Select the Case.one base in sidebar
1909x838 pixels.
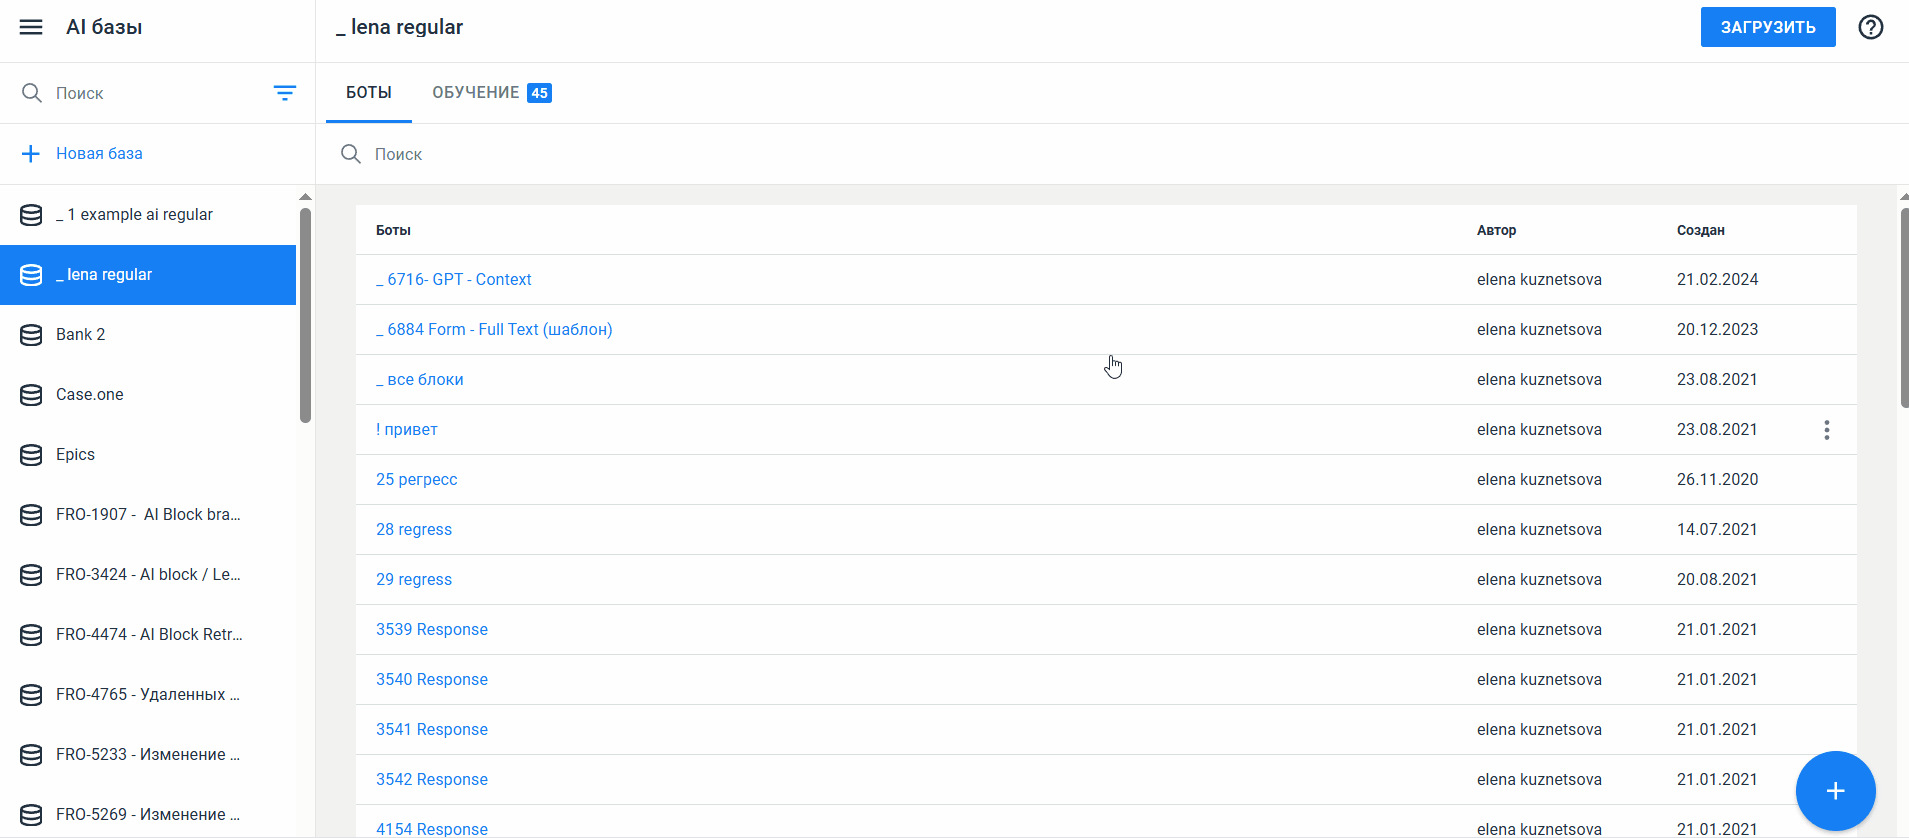pos(90,395)
